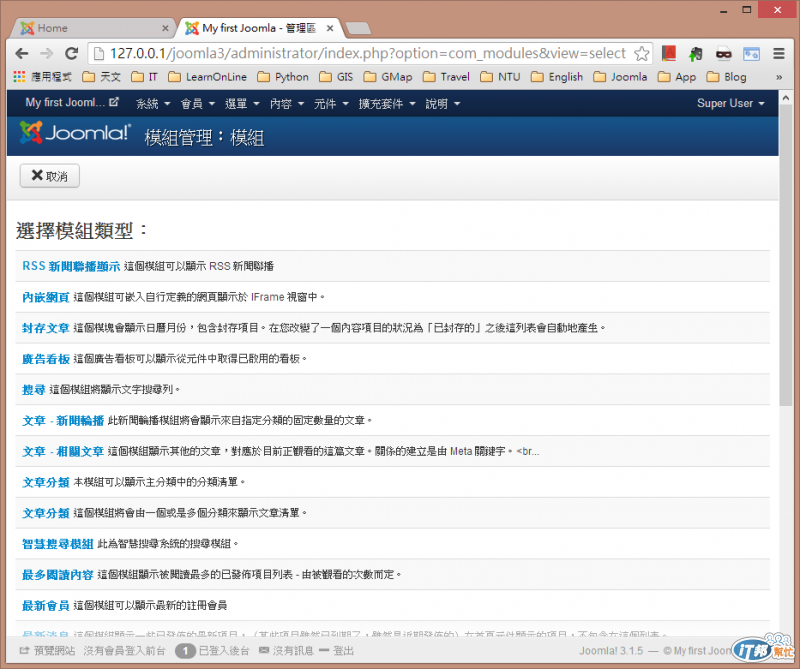Screen dimensions: 800x669
Task: Go back with the browser back arrow
Action: (x=22, y=53)
